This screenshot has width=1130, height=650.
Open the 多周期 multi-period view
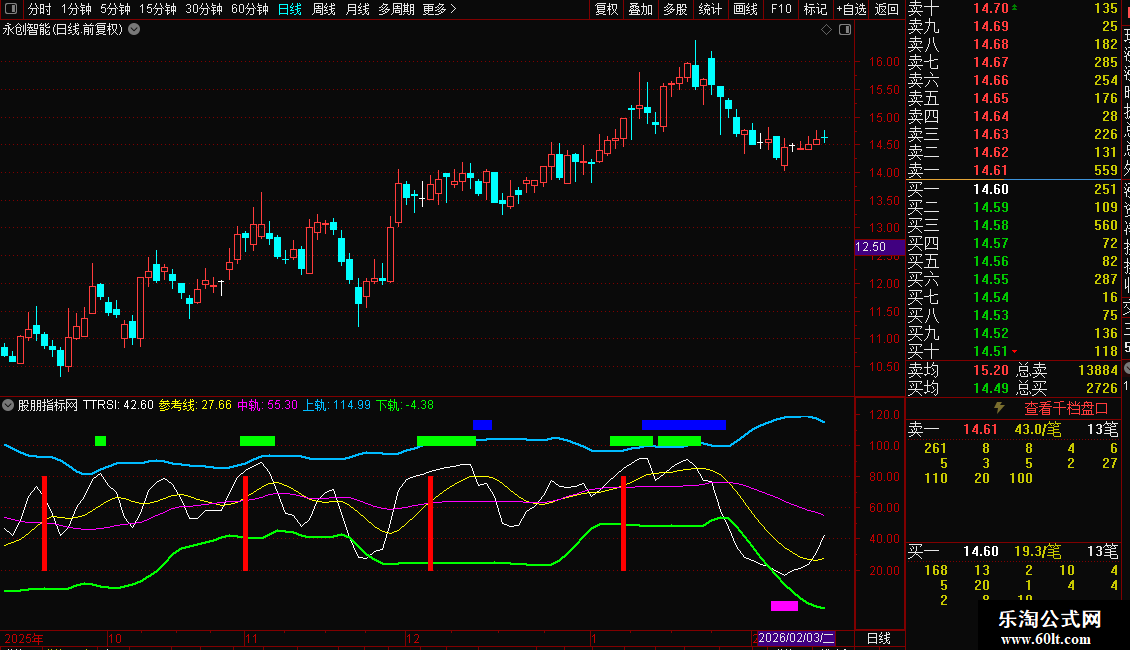click(396, 9)
